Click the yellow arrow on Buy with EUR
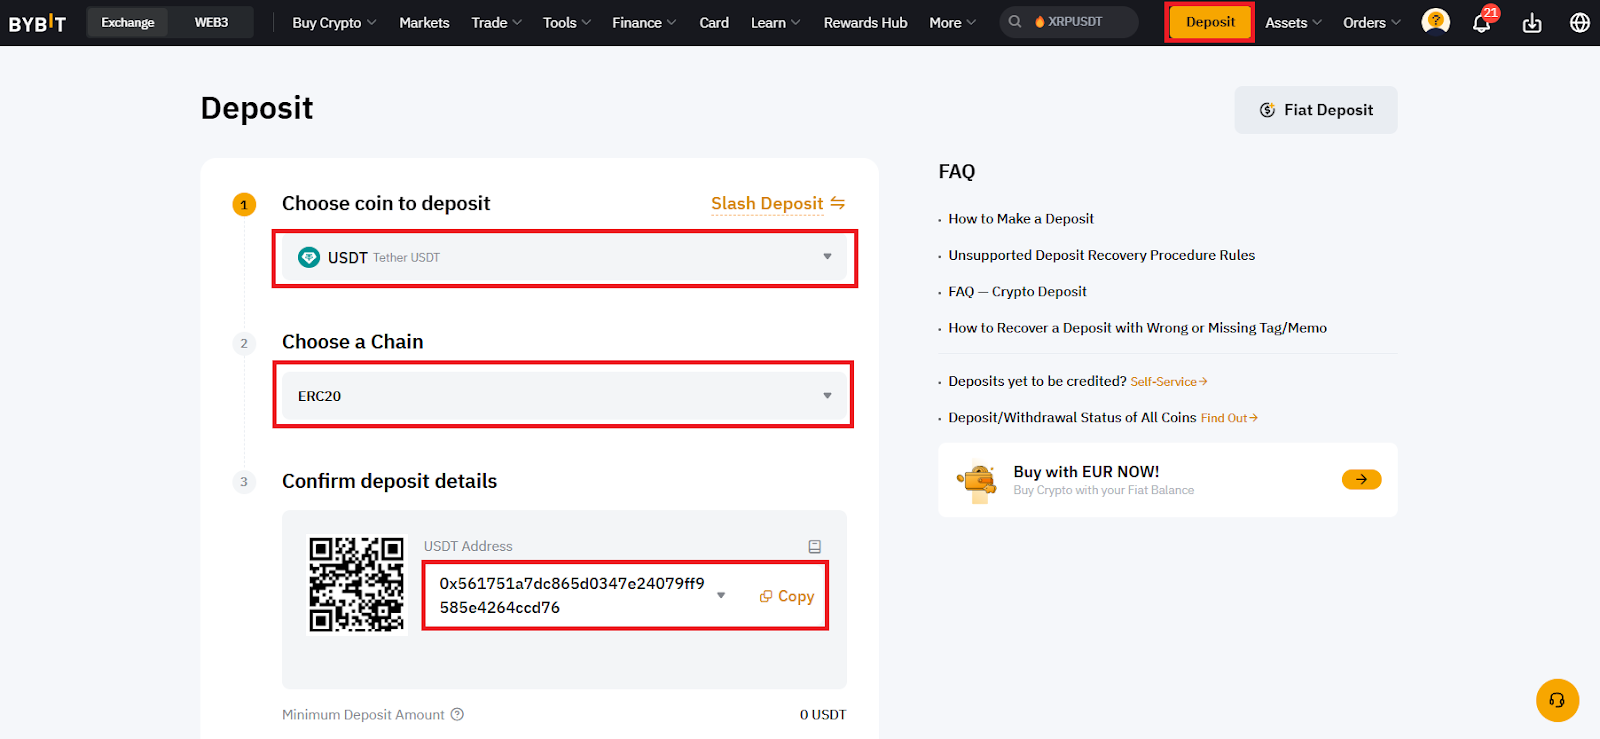Viewport: 1600px width, 739px height. pos(1361,480)
